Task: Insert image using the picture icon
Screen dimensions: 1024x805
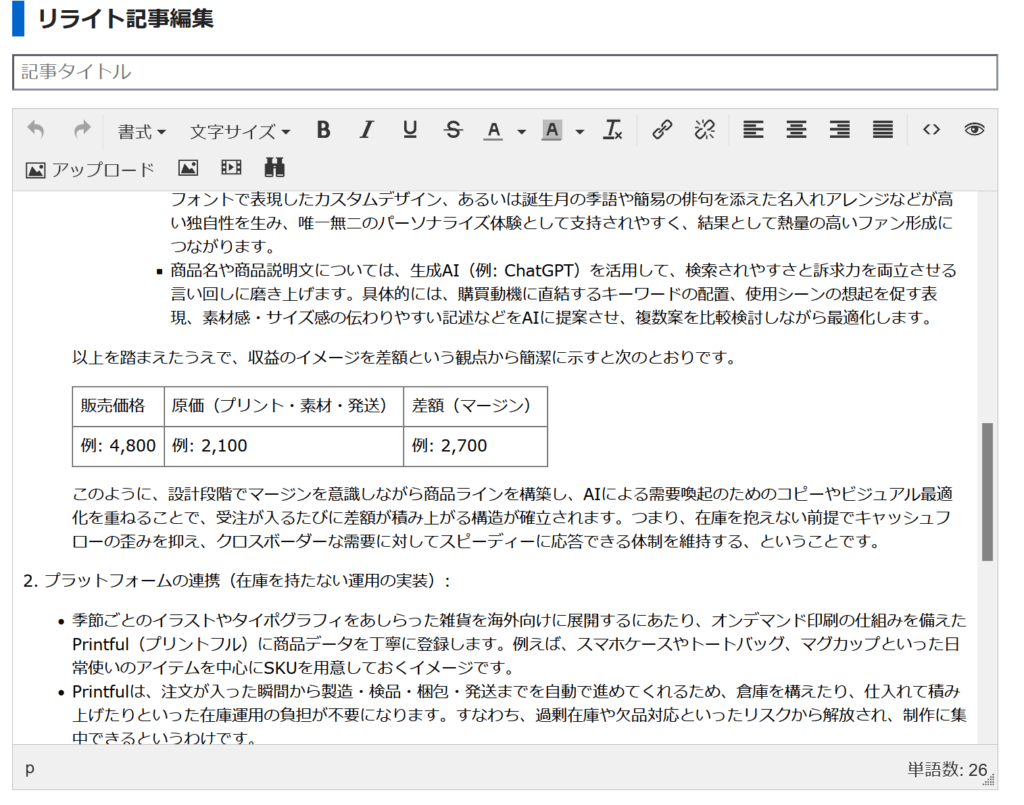Action: [x=188, y=169]
